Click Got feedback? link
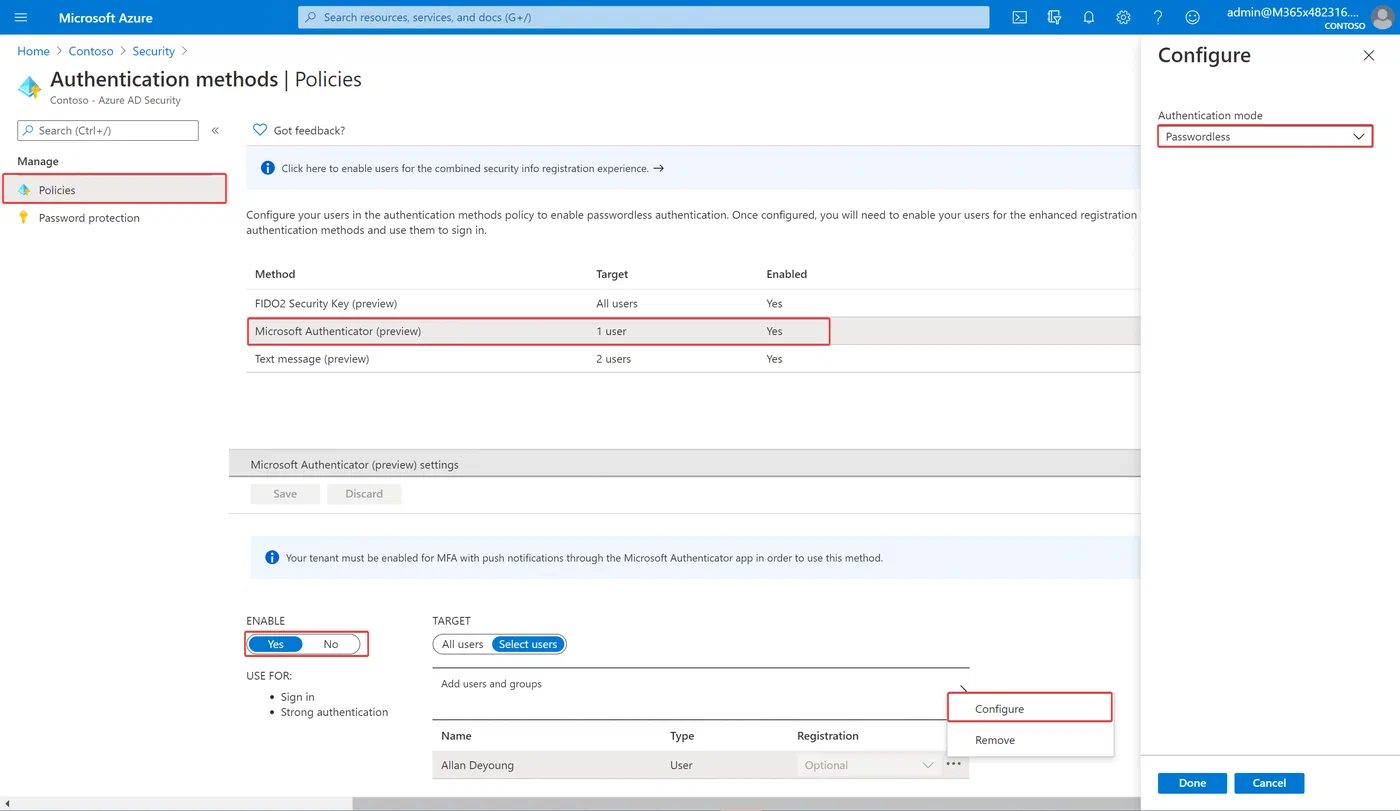Screen dimensions: 1400x811 309,130
